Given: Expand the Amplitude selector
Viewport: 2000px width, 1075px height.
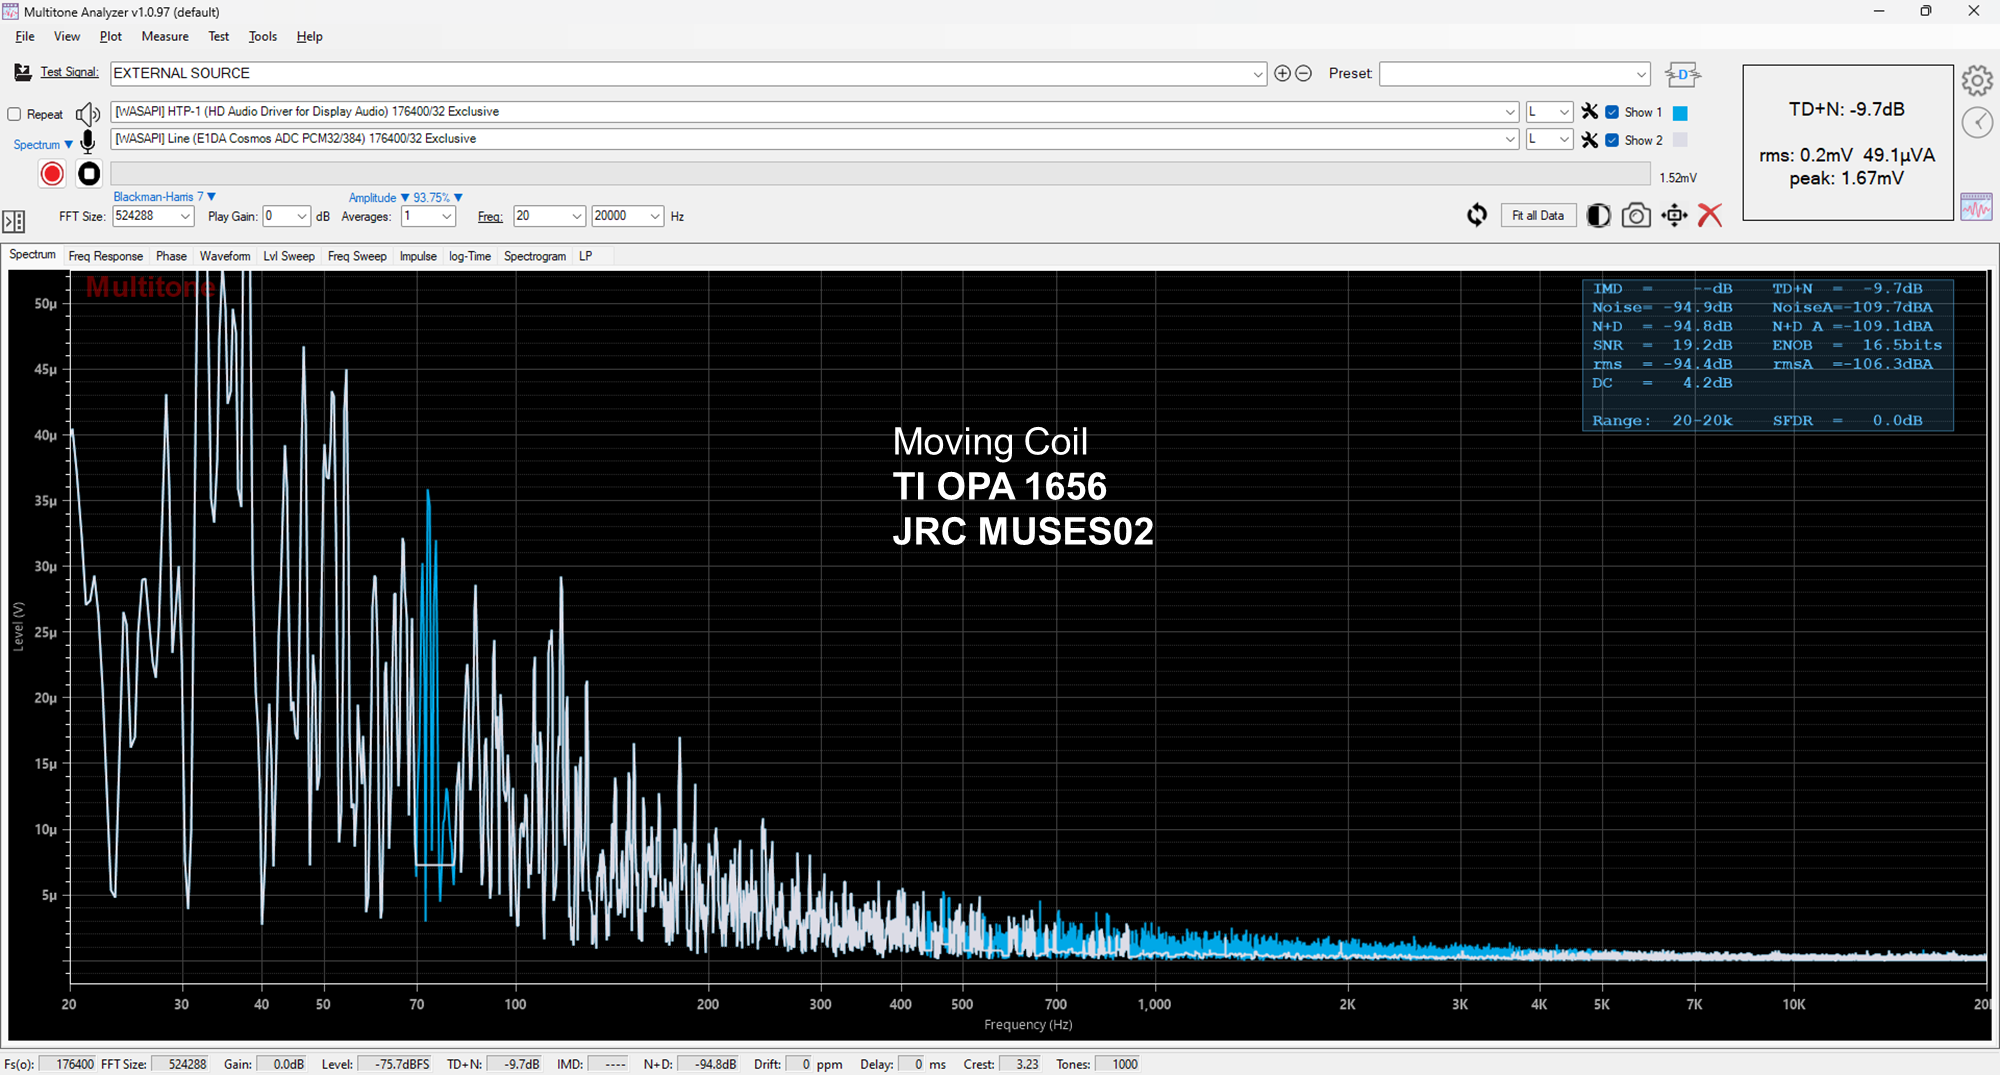Looking at the screenshot, I should [379, 198].
